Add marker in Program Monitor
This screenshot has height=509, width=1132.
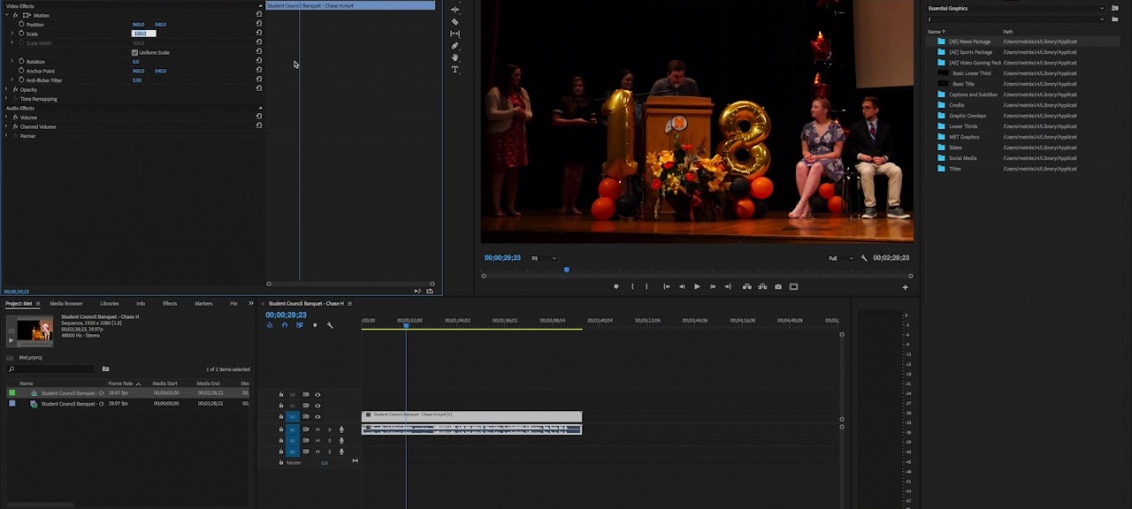[x=616, y=287]
